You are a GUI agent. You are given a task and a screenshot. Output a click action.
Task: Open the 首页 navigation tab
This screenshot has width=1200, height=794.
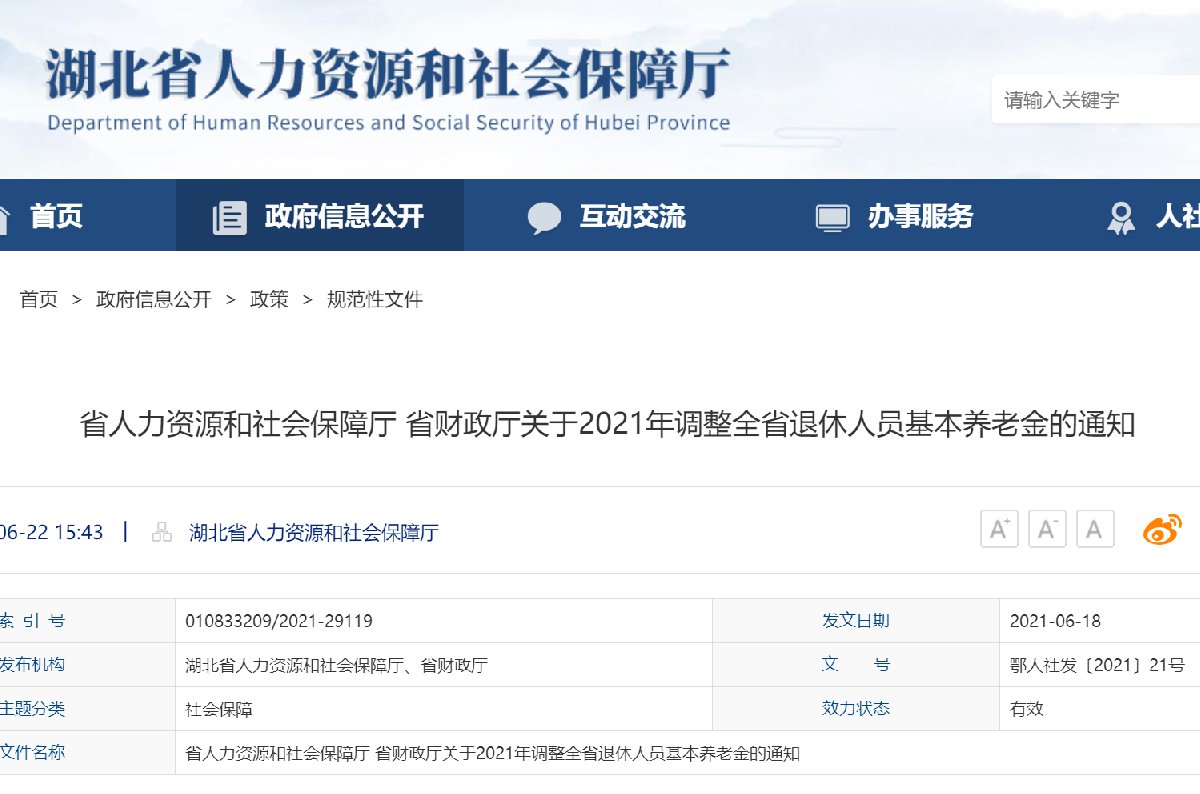(x=56, y=216)
